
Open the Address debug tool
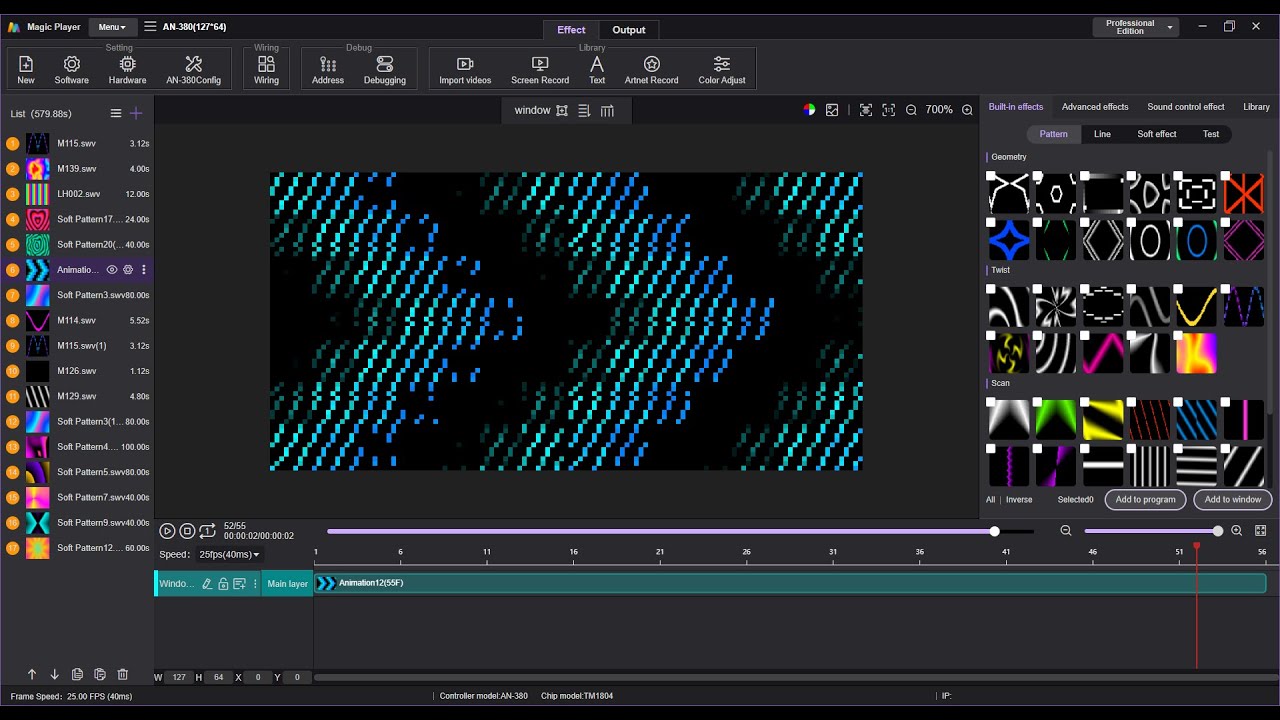coord(328,69)
